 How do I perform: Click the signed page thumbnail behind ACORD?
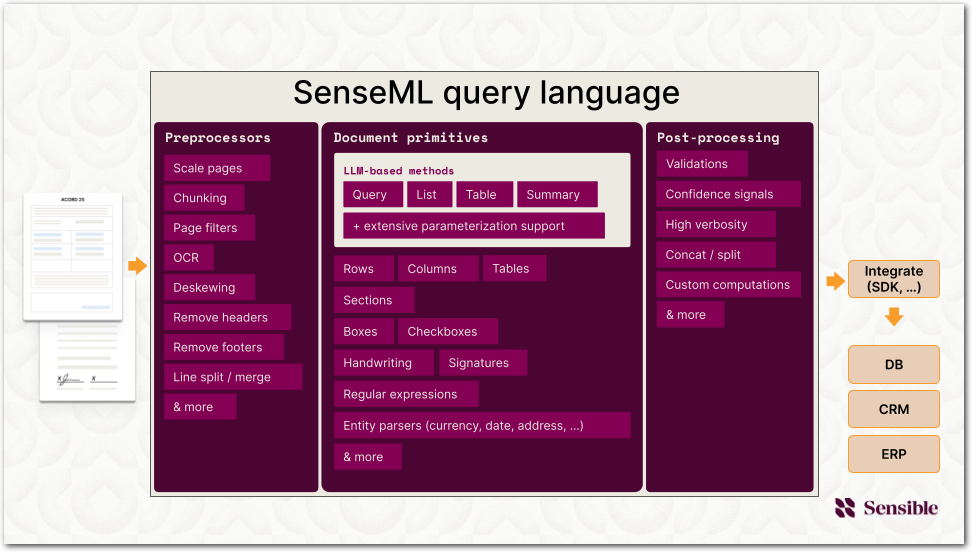[87, 362]
